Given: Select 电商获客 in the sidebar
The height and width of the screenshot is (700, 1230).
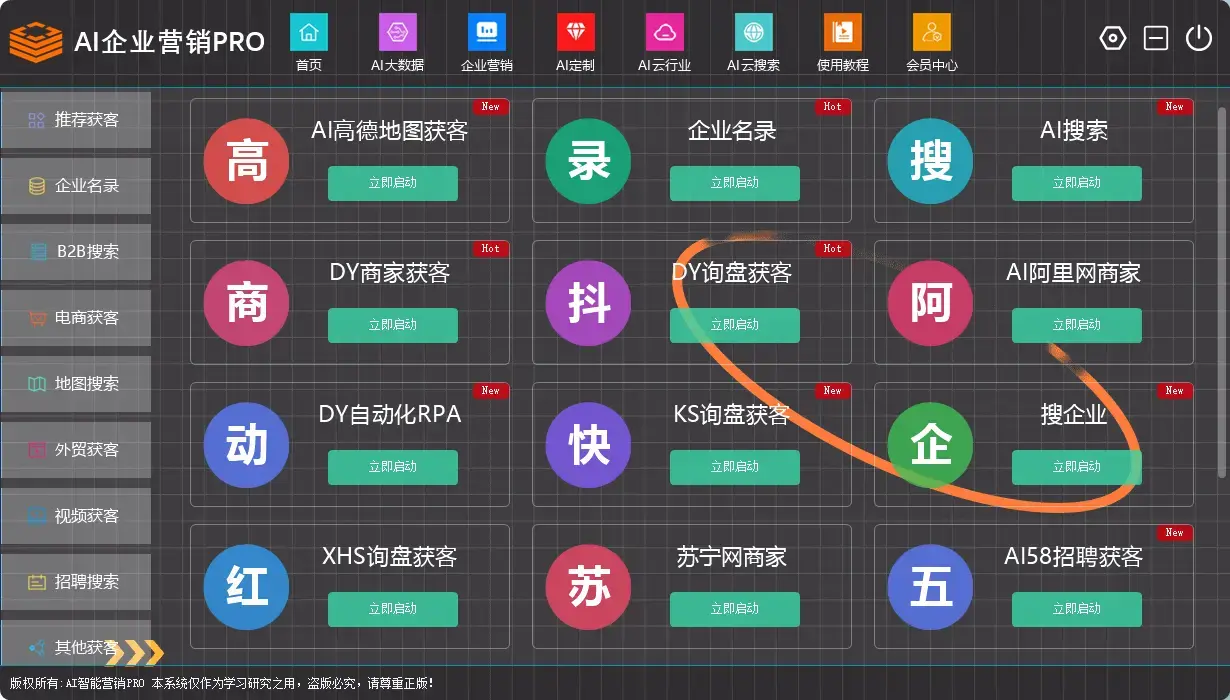Looking at the screenshot, I should click(x=76, y=318).
